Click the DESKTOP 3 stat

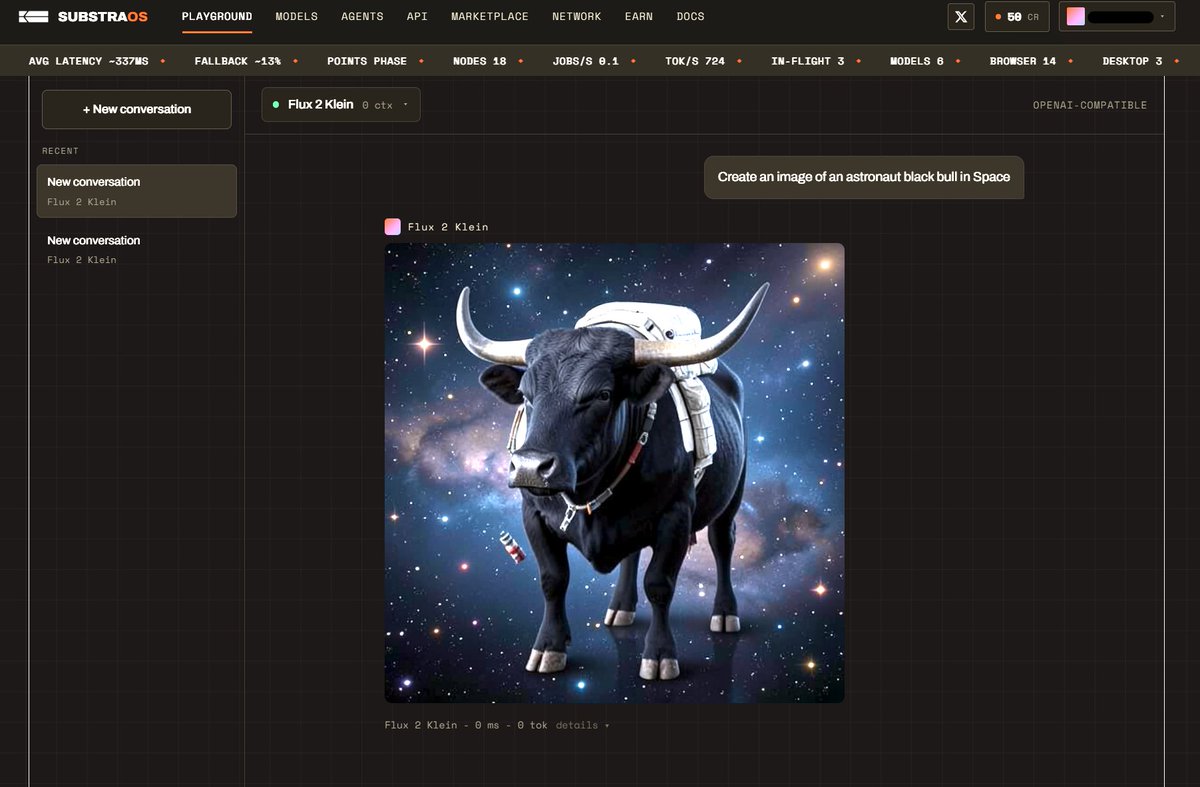(x=1133, y=61)
